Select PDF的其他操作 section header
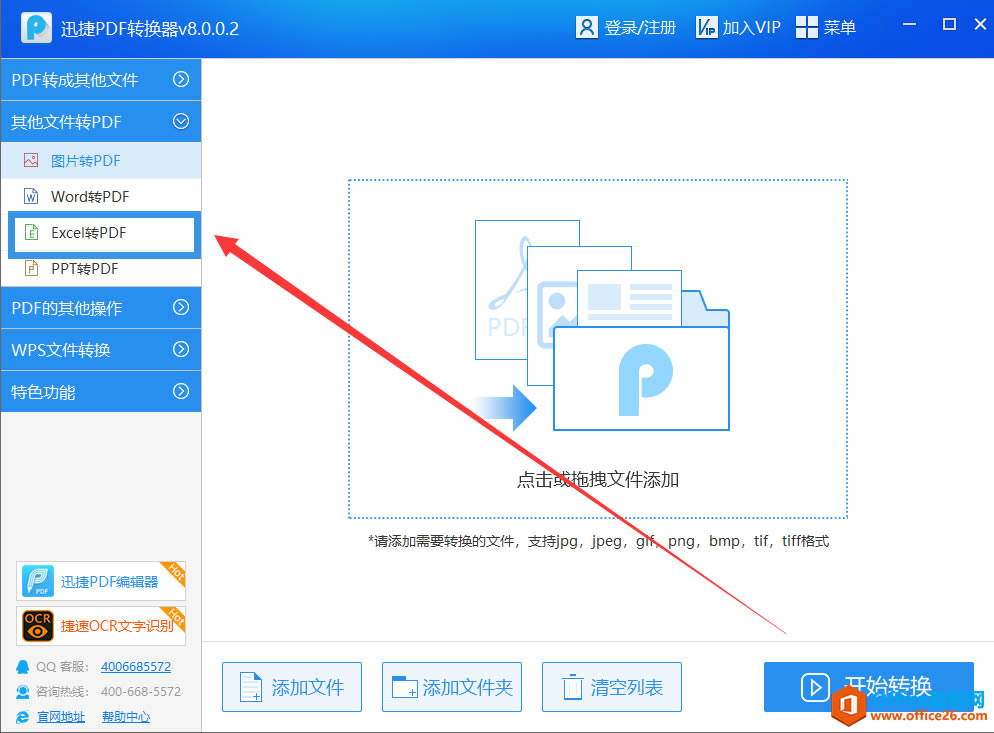Viewport: 994px width, 733px height. pyautogui.click(x=101, y=308)
